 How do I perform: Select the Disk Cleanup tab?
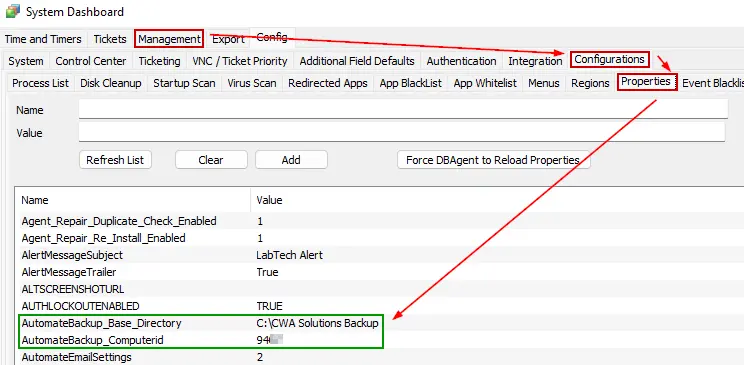(111, 83)
